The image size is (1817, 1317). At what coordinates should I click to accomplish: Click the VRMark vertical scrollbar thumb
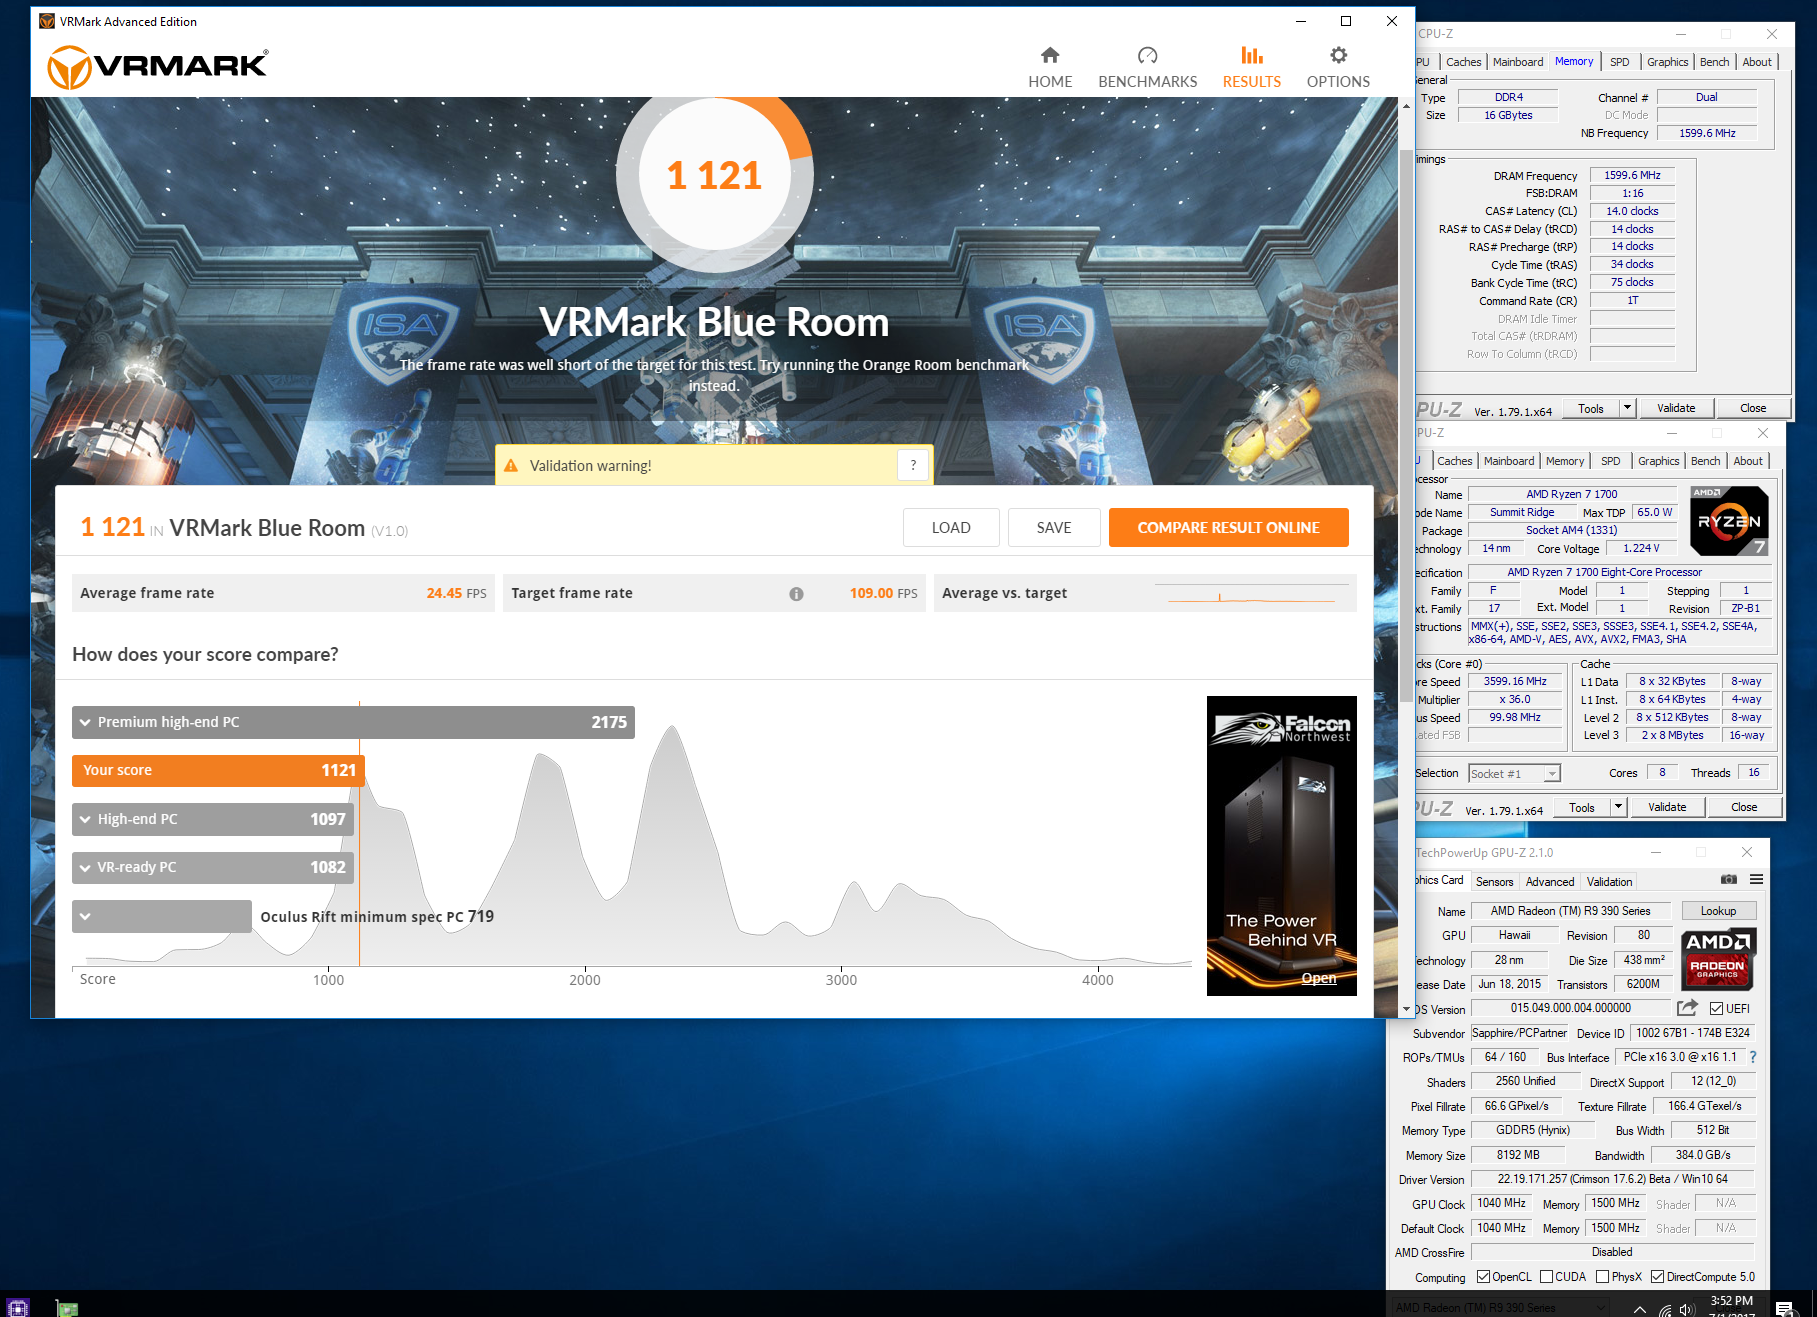click(1406, 425)
